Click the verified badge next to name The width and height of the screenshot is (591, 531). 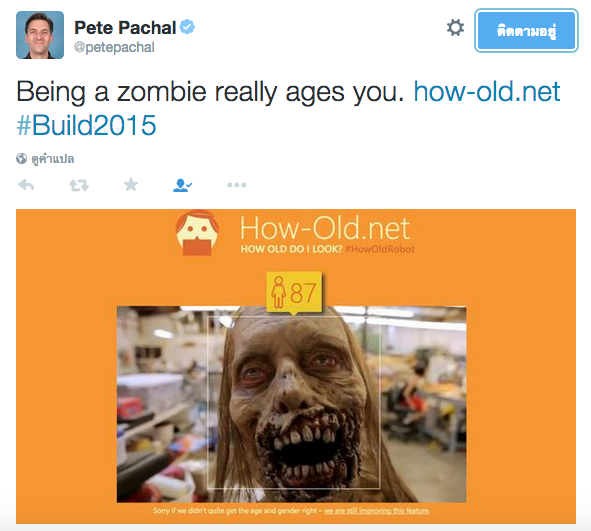click(187, 27)
